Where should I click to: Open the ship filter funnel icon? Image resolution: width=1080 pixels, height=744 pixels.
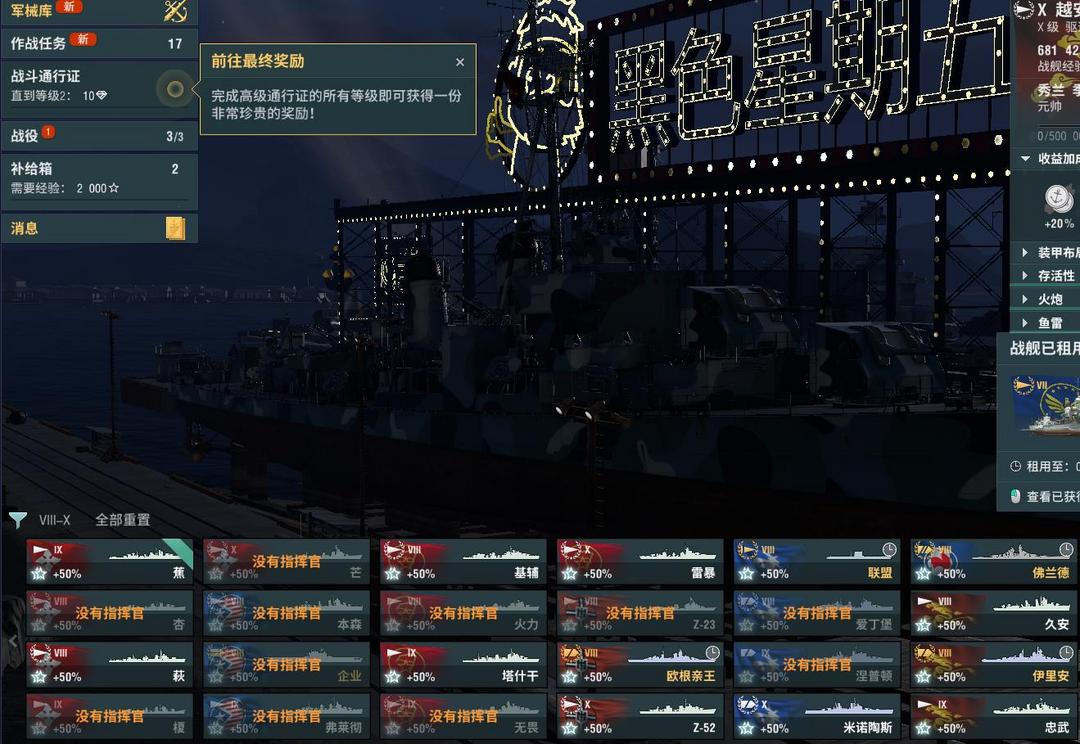(17, 520)
